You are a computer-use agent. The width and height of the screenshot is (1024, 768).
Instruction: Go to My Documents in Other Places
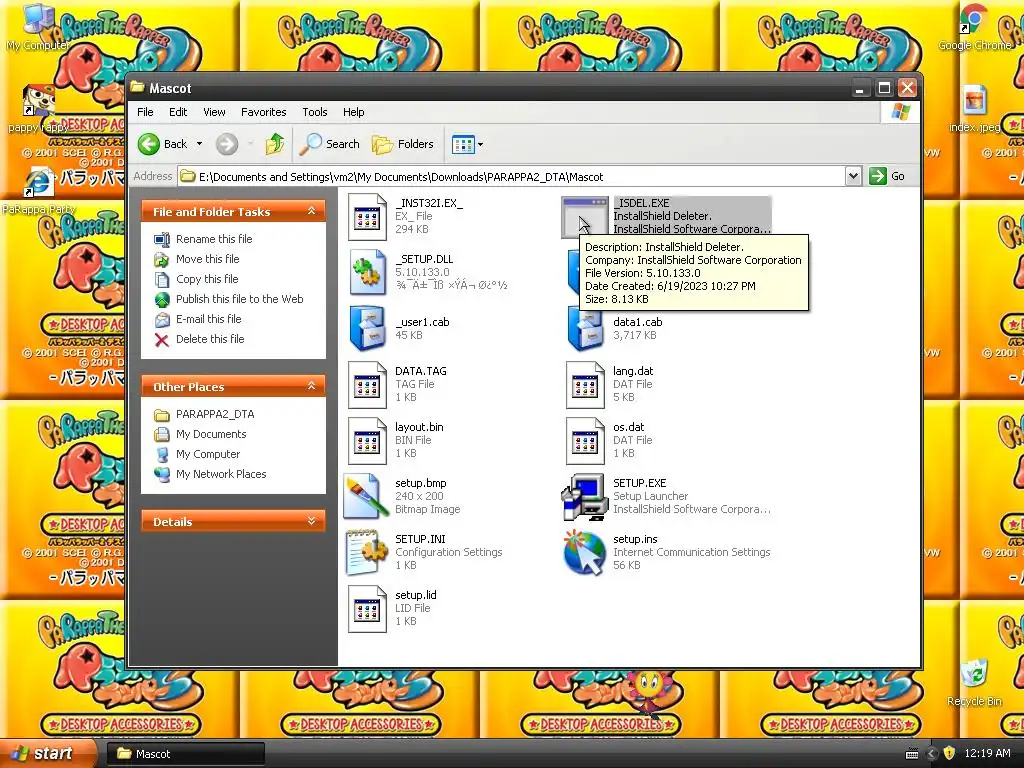211,434
